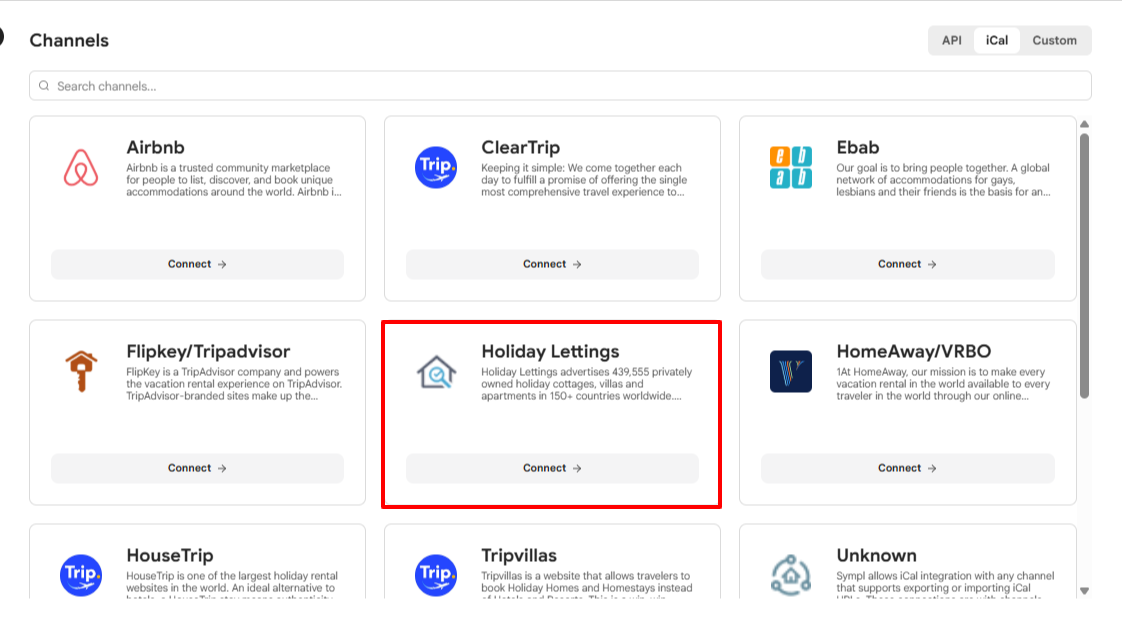Connect the ClearTrip channel
Screen dimensions: 1122x618
(x=552, y=264)
